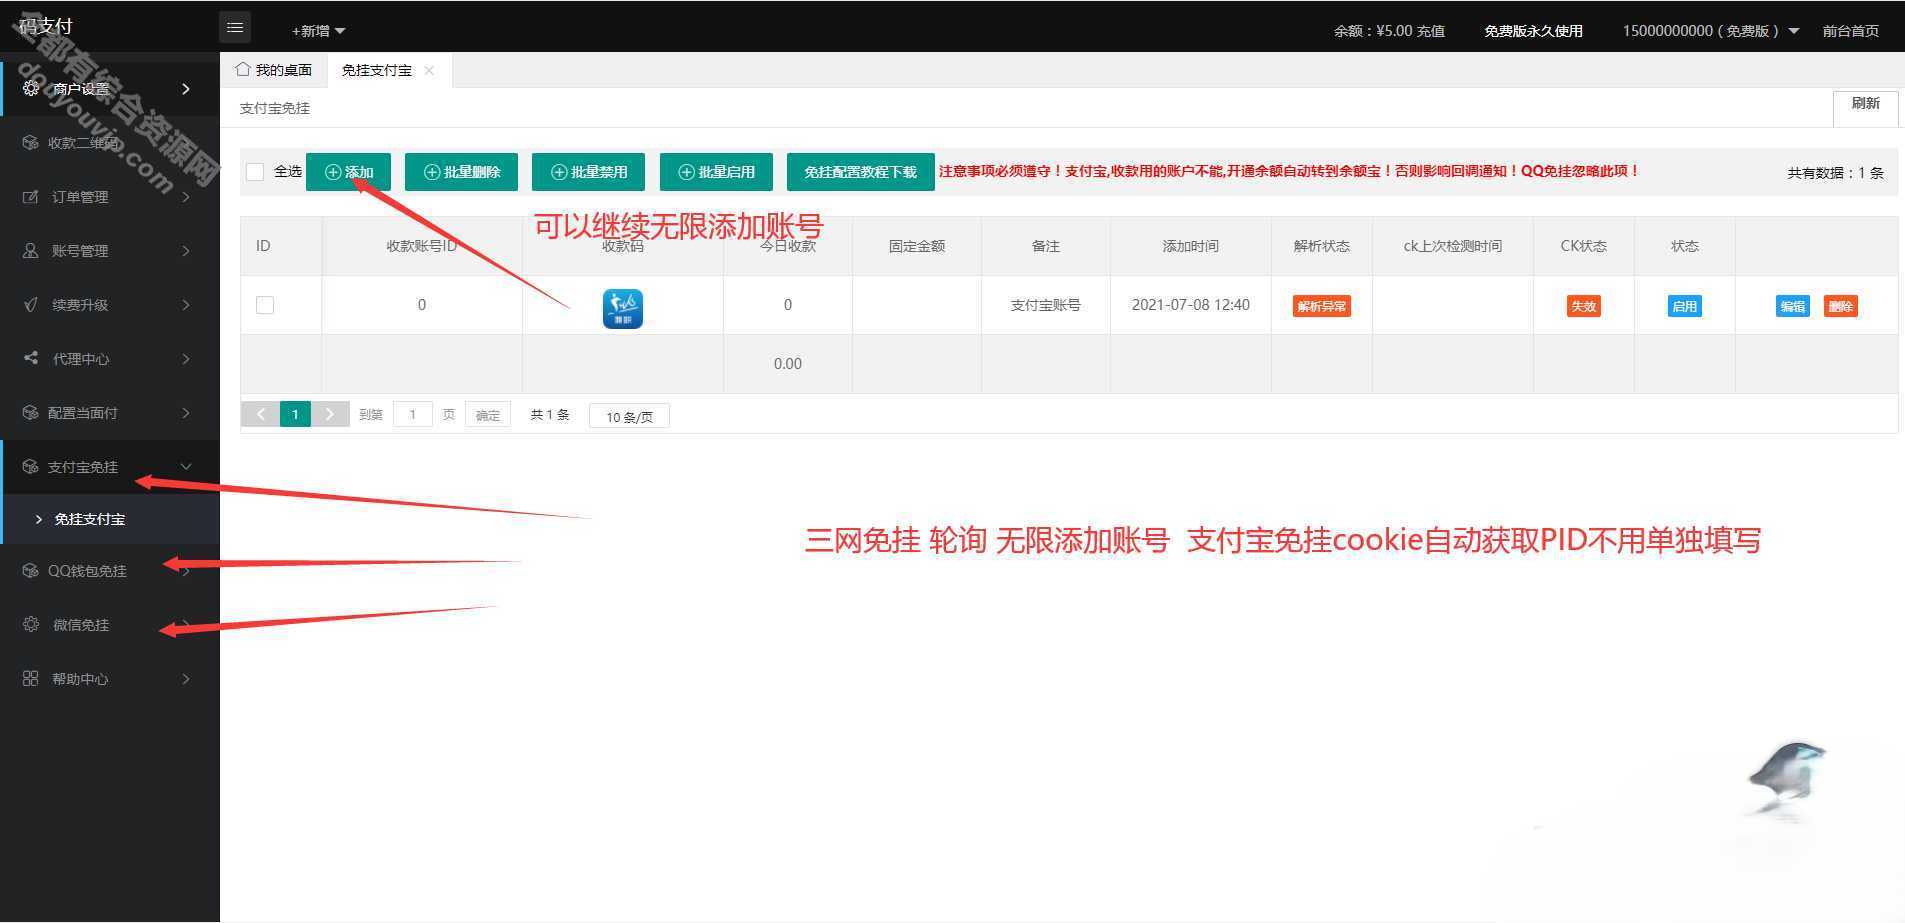Click the 代理中心 share icon
The width and height of the screenshot is (1905, 923).
click(x=31, y=358)
